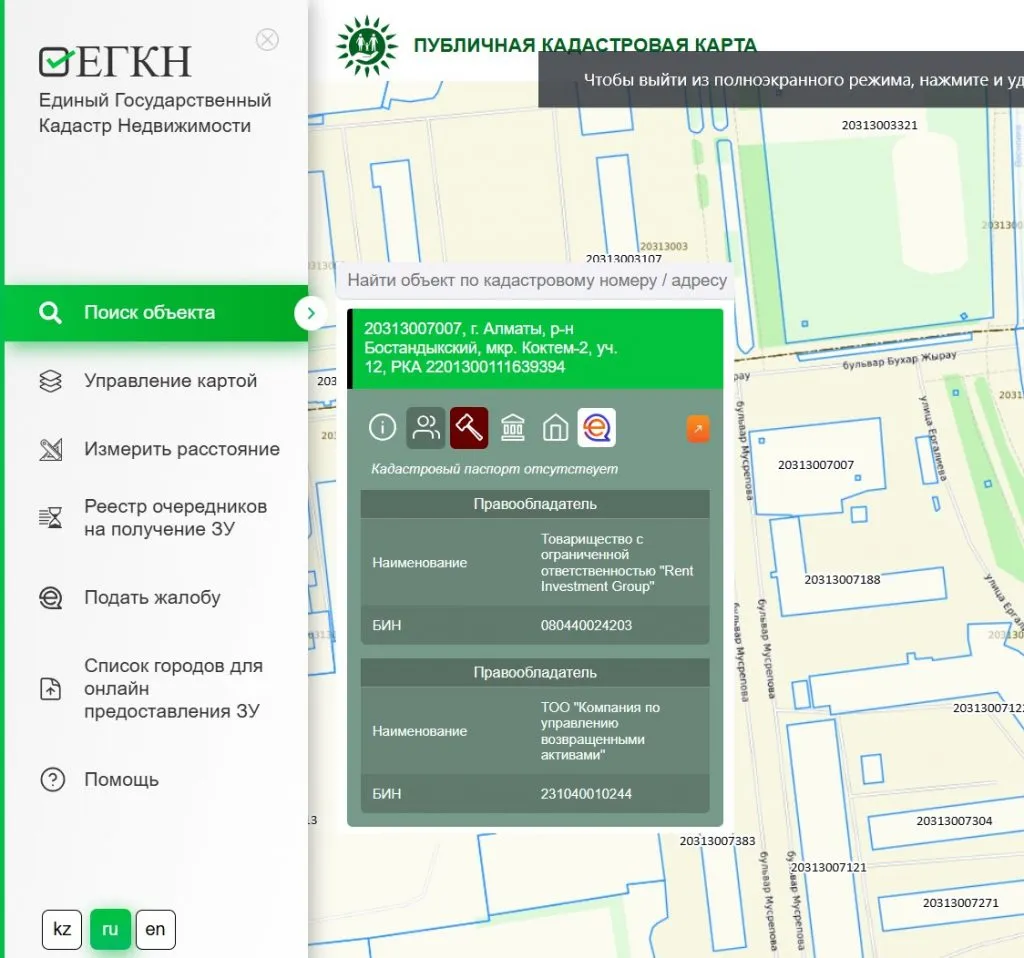1024x958 pixels.
Task: Open Реестр очередников на получение ЗУ
Action: [x=175, y=517]
